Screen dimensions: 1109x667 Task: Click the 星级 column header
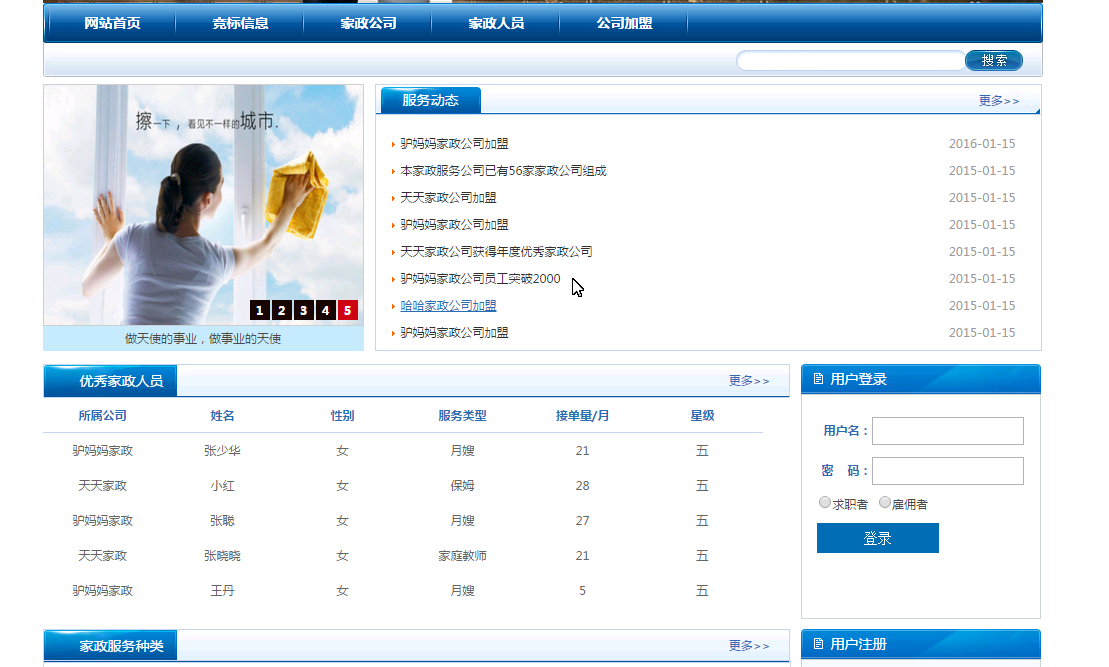click(702, 416)
